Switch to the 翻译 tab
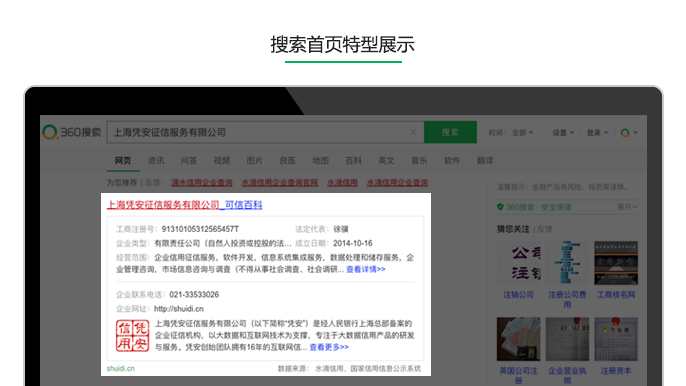 click(x=485, y=161)
